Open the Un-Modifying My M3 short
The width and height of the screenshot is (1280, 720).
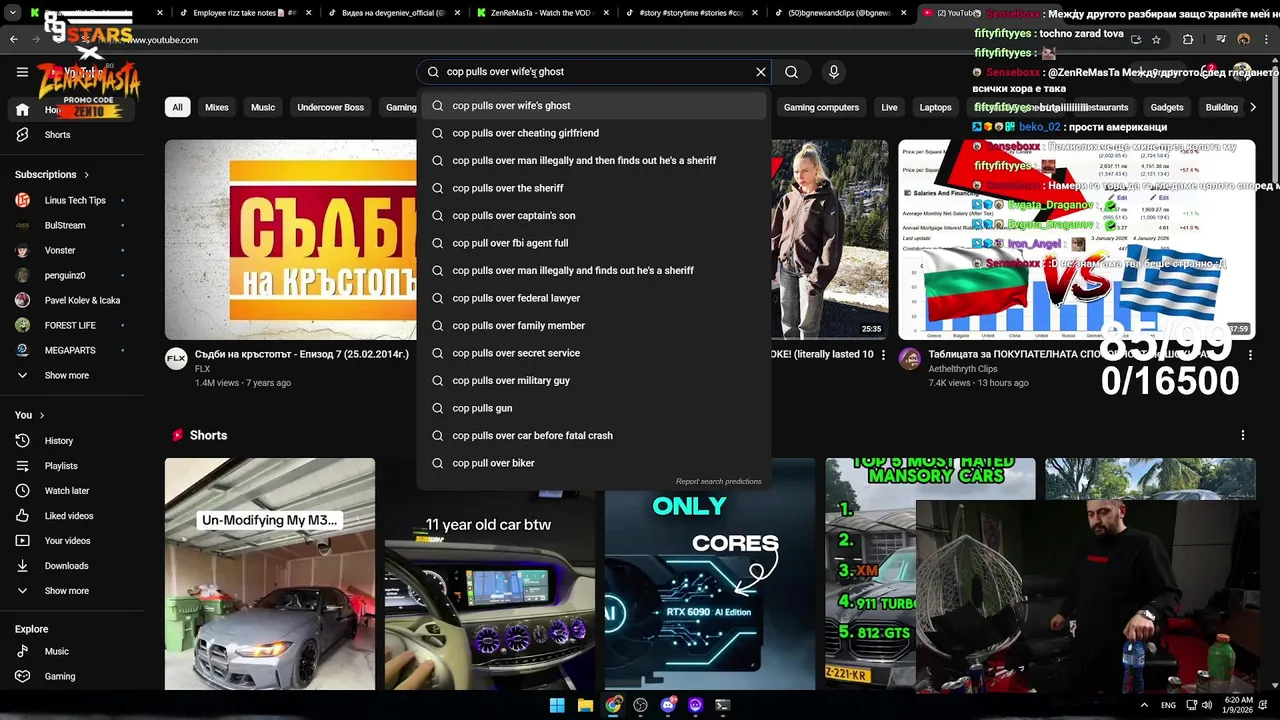click(270, 574)
